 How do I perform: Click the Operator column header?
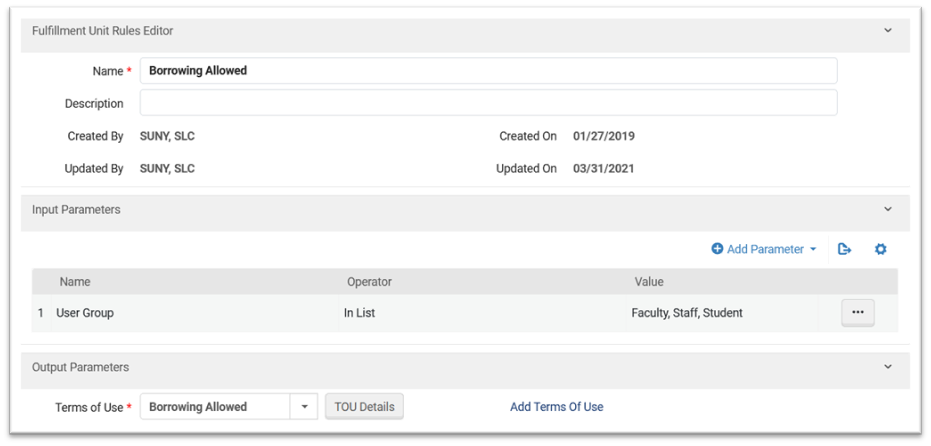pos(369,282)
